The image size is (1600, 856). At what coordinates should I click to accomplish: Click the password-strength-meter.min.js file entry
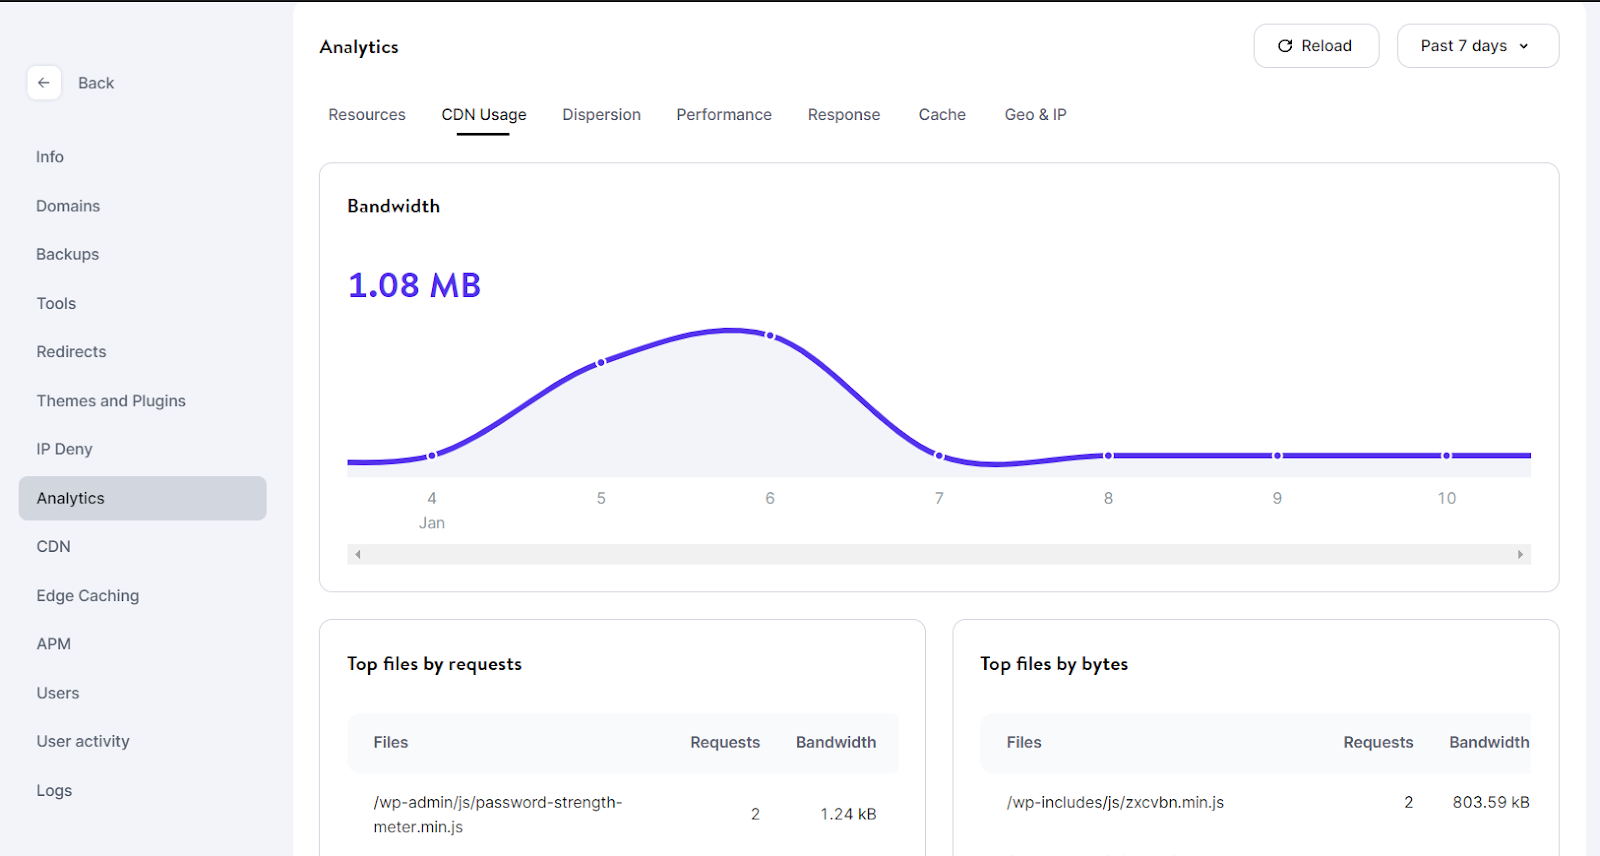coord(498,814)
